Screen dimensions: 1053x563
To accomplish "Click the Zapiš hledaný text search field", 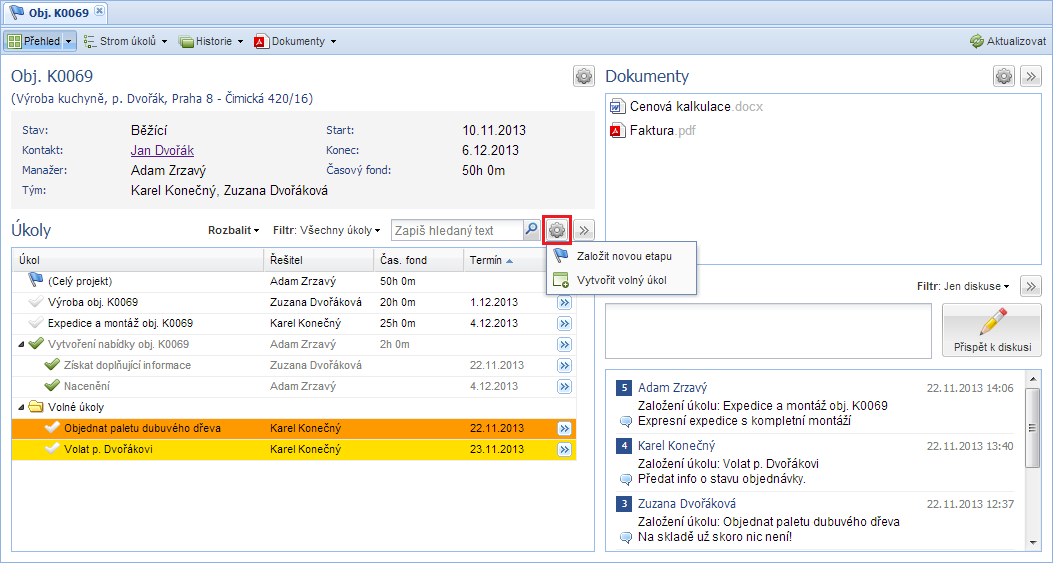I will point(456,230).
